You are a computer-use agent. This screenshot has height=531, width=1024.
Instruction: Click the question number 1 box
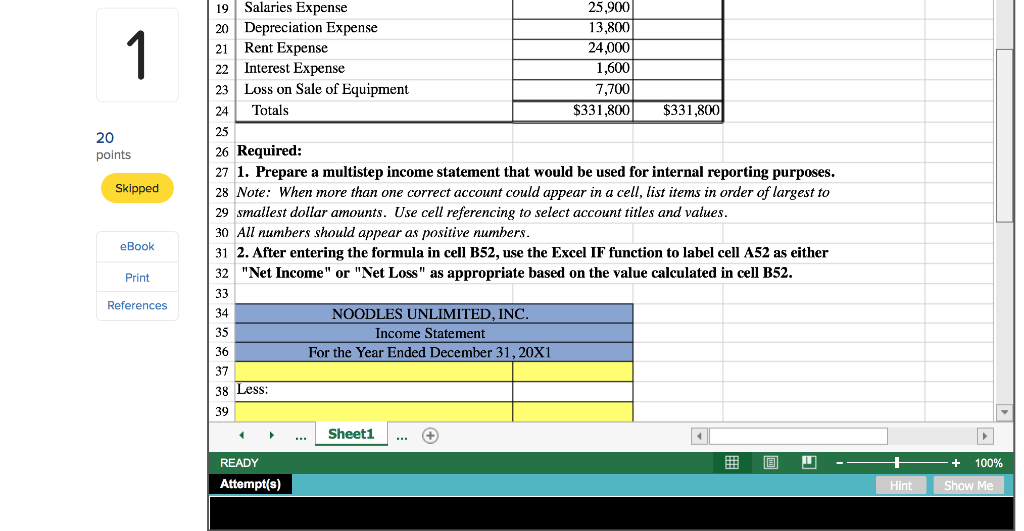click(x=137, y=55)
